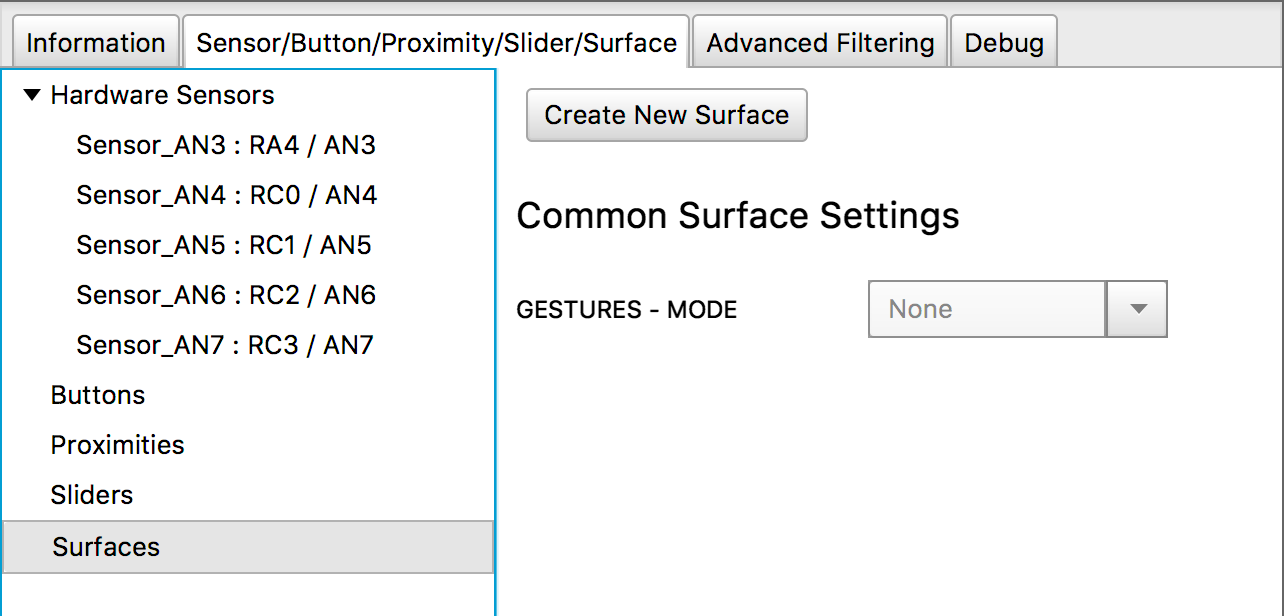Open the Sliders configuration section
Viewport: 1288px width, 616px height.
[x=90, y=495]
